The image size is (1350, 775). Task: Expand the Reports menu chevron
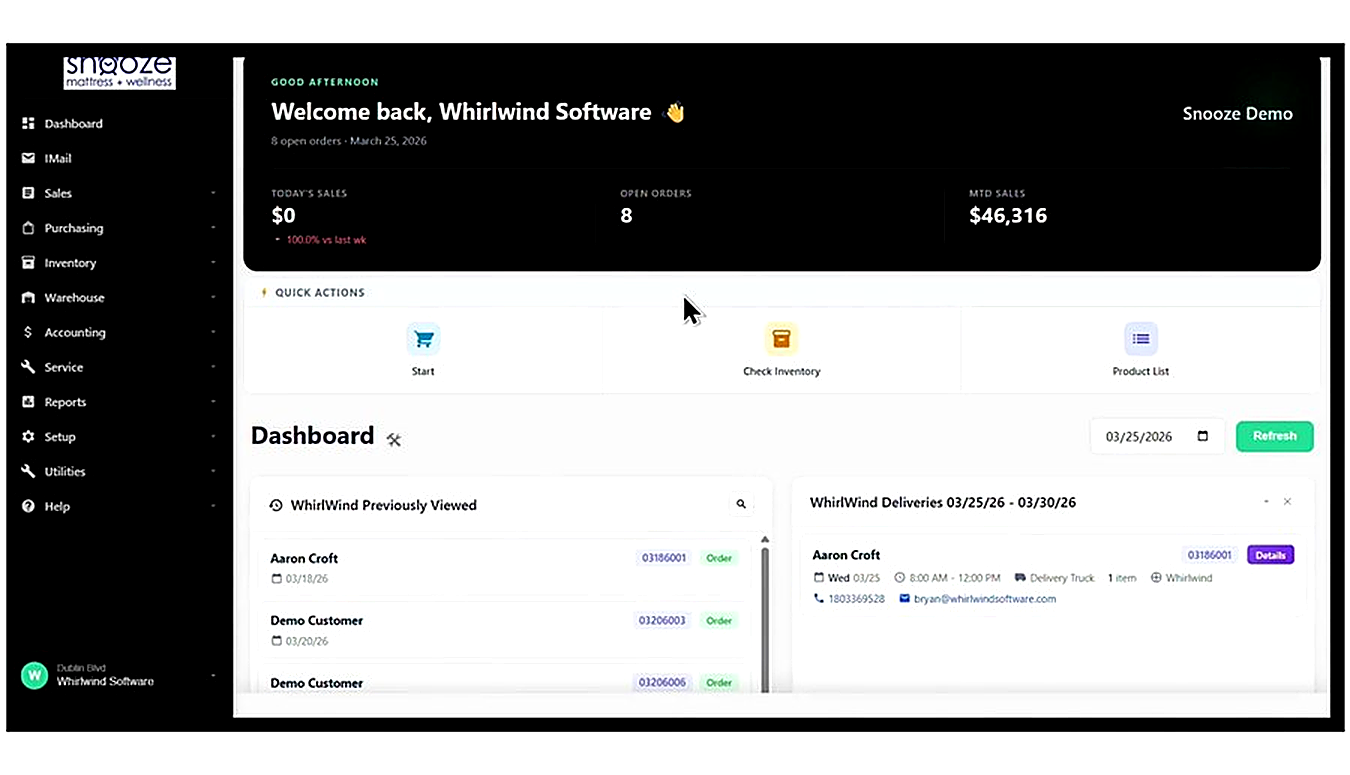point(213,402)
